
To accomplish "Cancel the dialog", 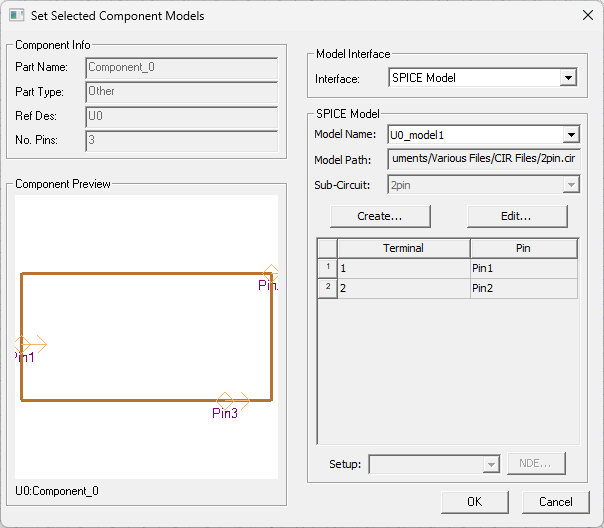I will [x=555, y=502].
